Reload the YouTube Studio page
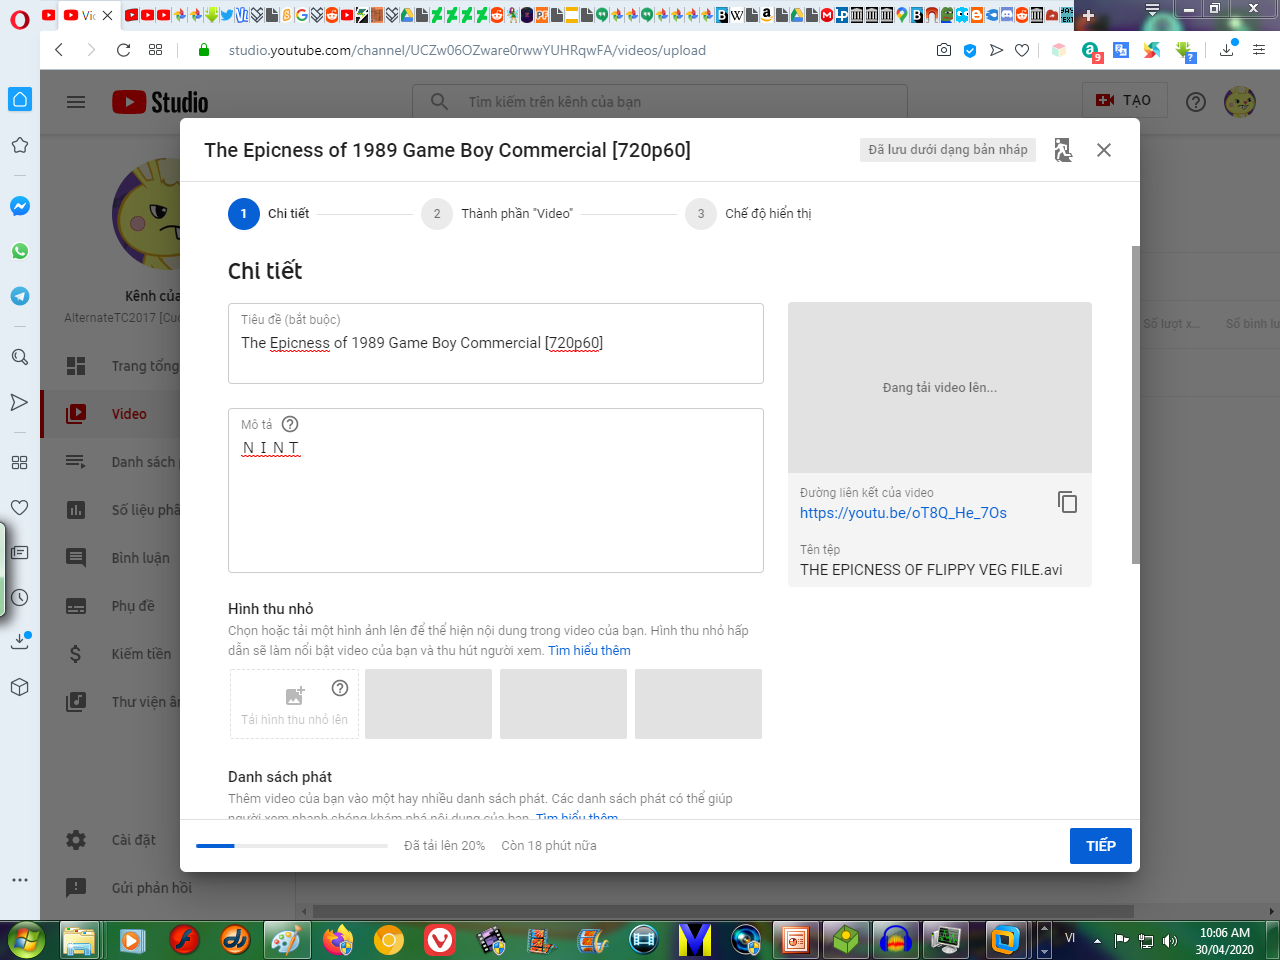 (x=123, y=50)
